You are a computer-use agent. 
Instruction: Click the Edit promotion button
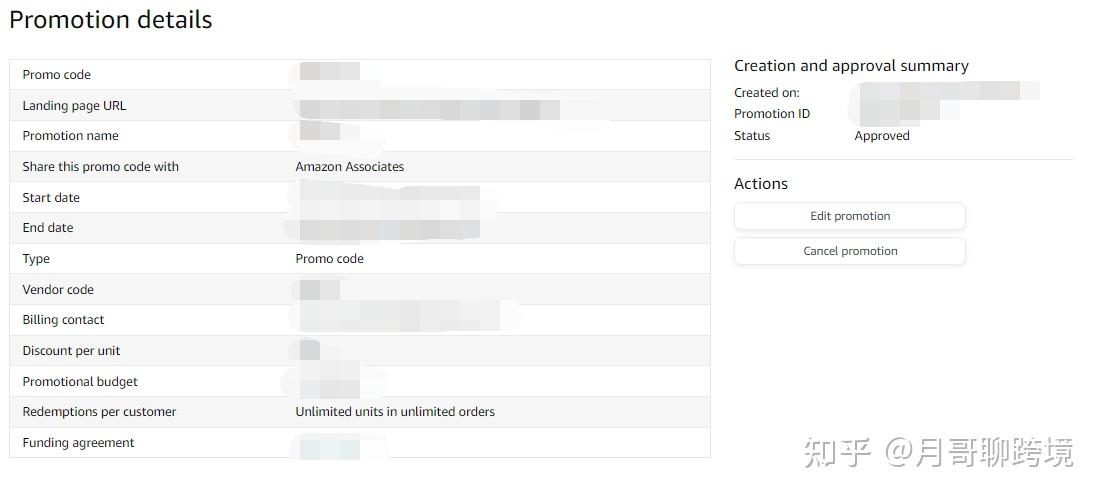tap(849, 216)
